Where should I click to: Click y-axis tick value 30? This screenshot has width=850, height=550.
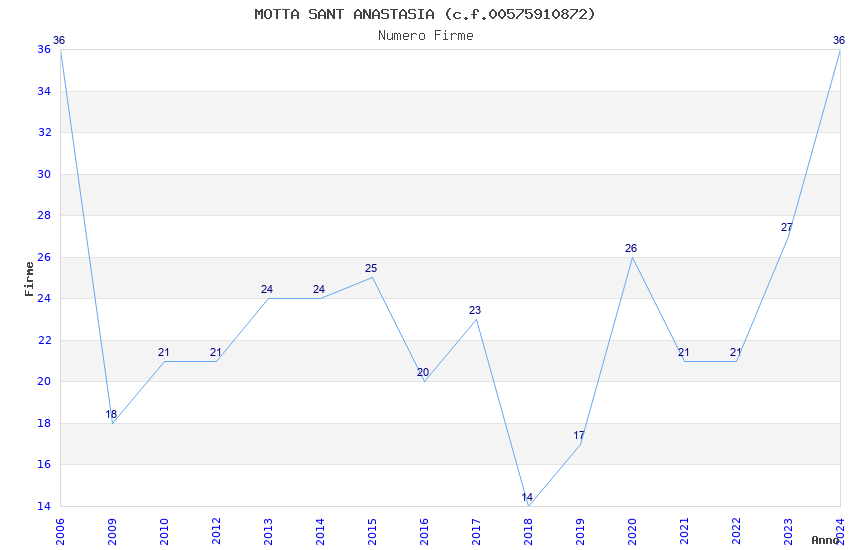pyautogui.click(x=44, y=174)
